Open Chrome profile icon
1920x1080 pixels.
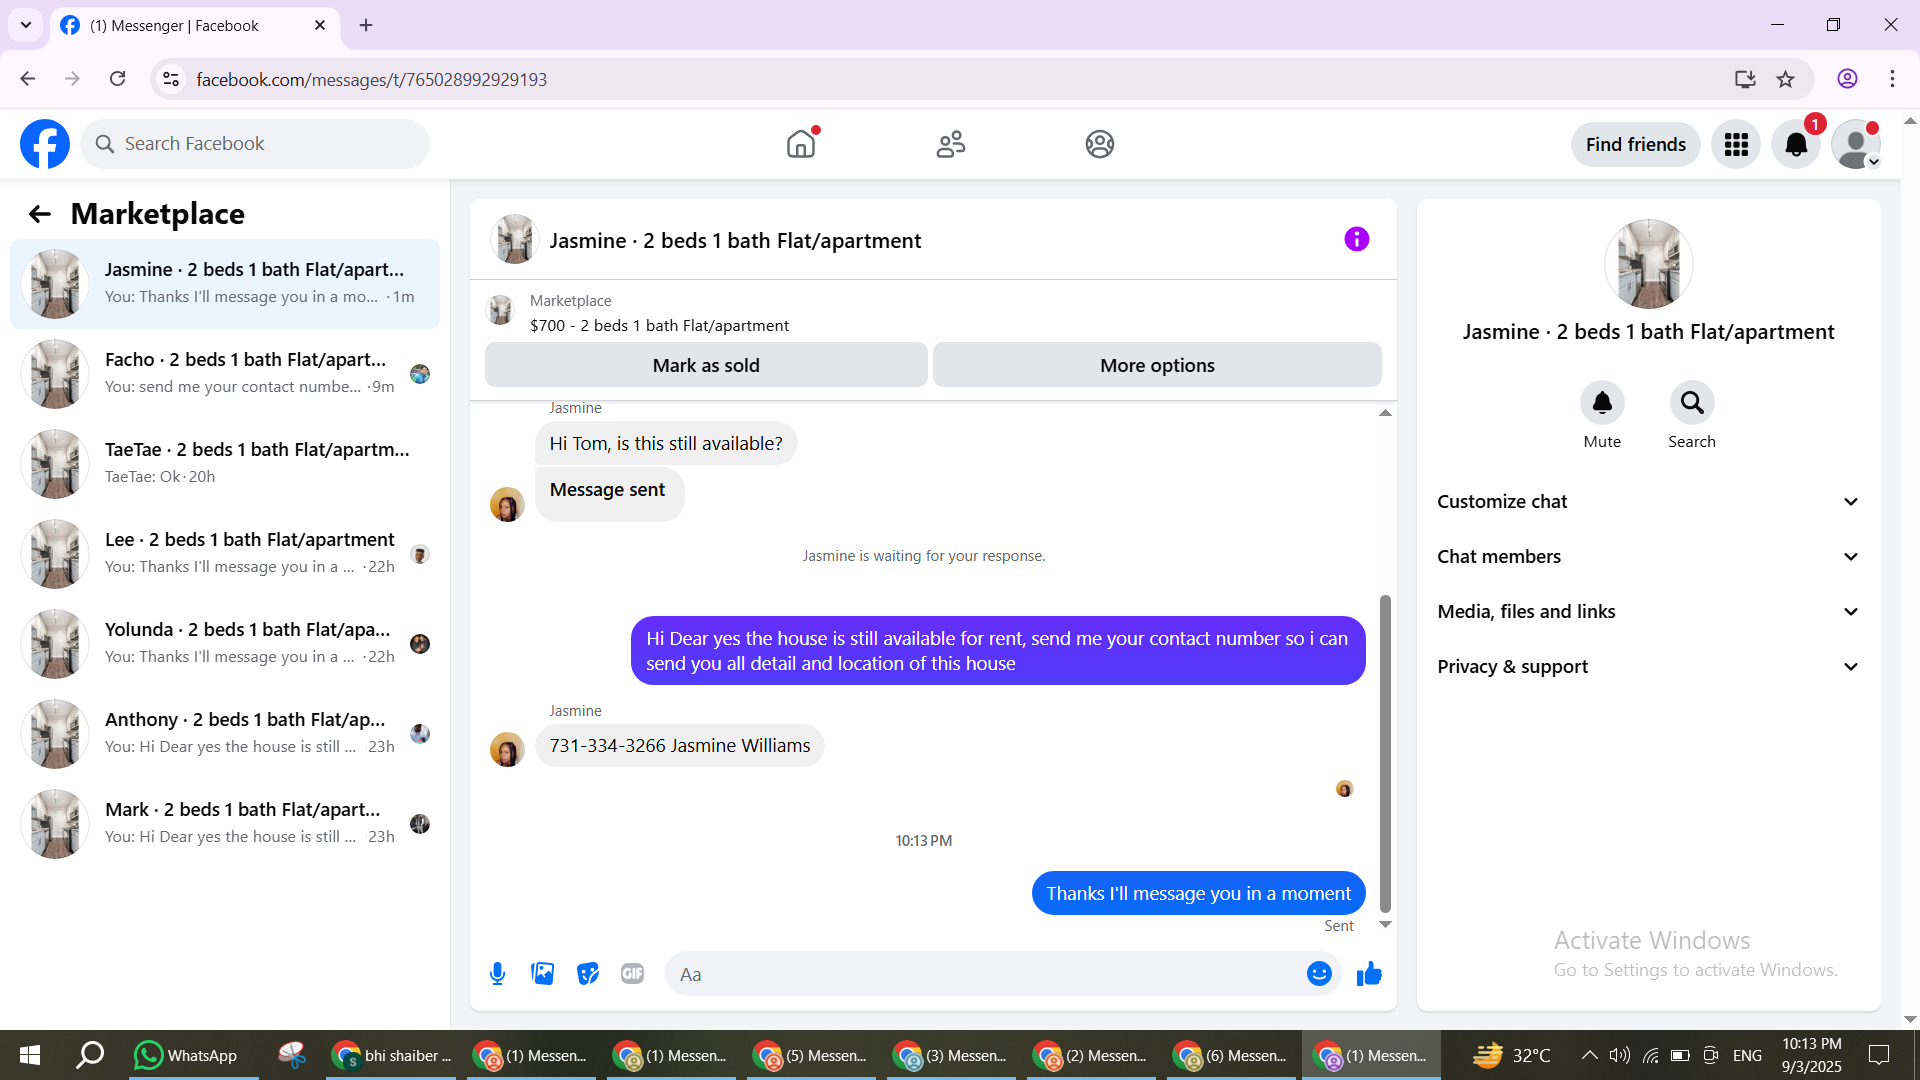point(1847,79)
